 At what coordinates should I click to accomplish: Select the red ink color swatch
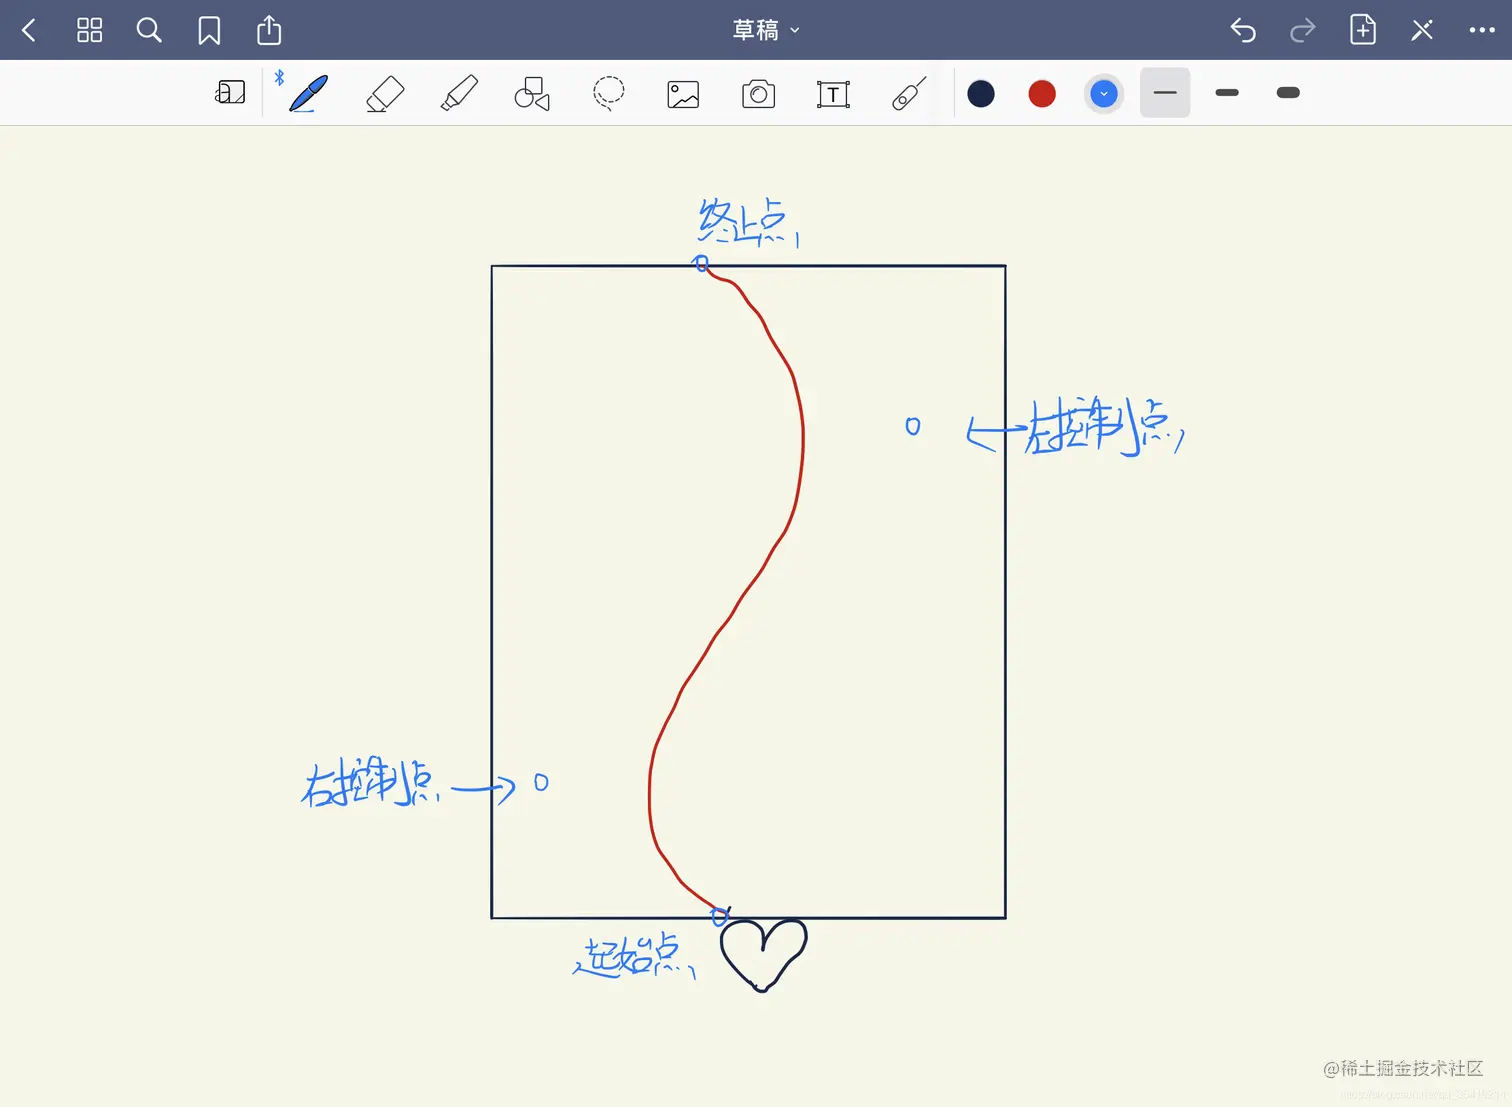[1041, 92]
